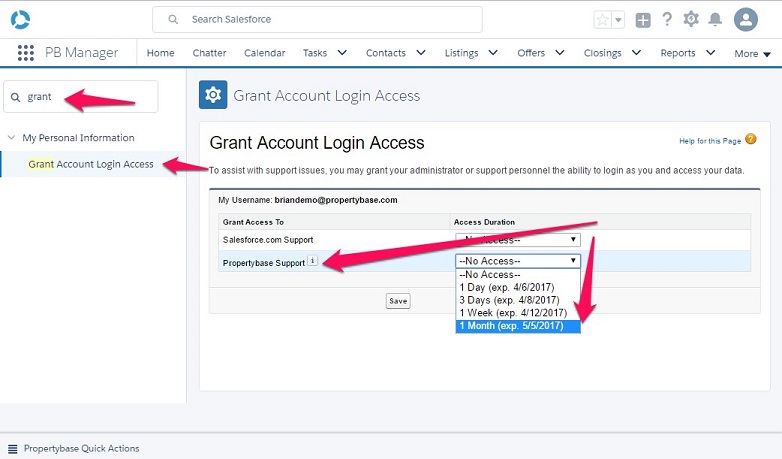Viewport: 782px width, 459px height.
Task: Click the Save button
Action: click(398, 301)
